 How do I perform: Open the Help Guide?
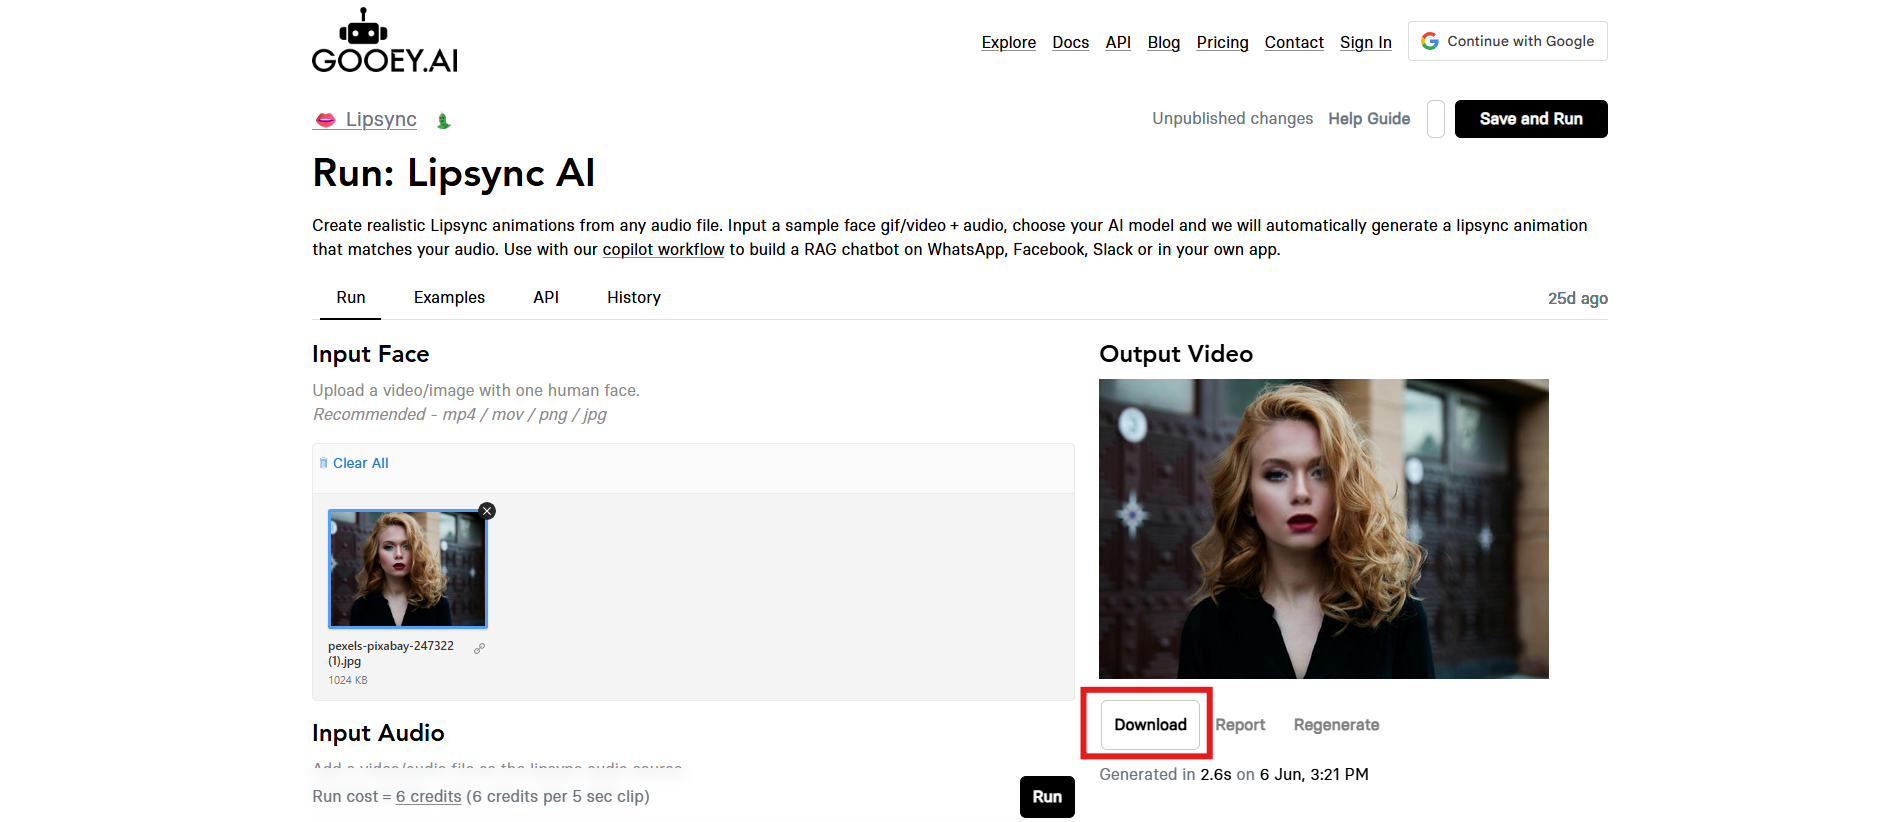1369,119
